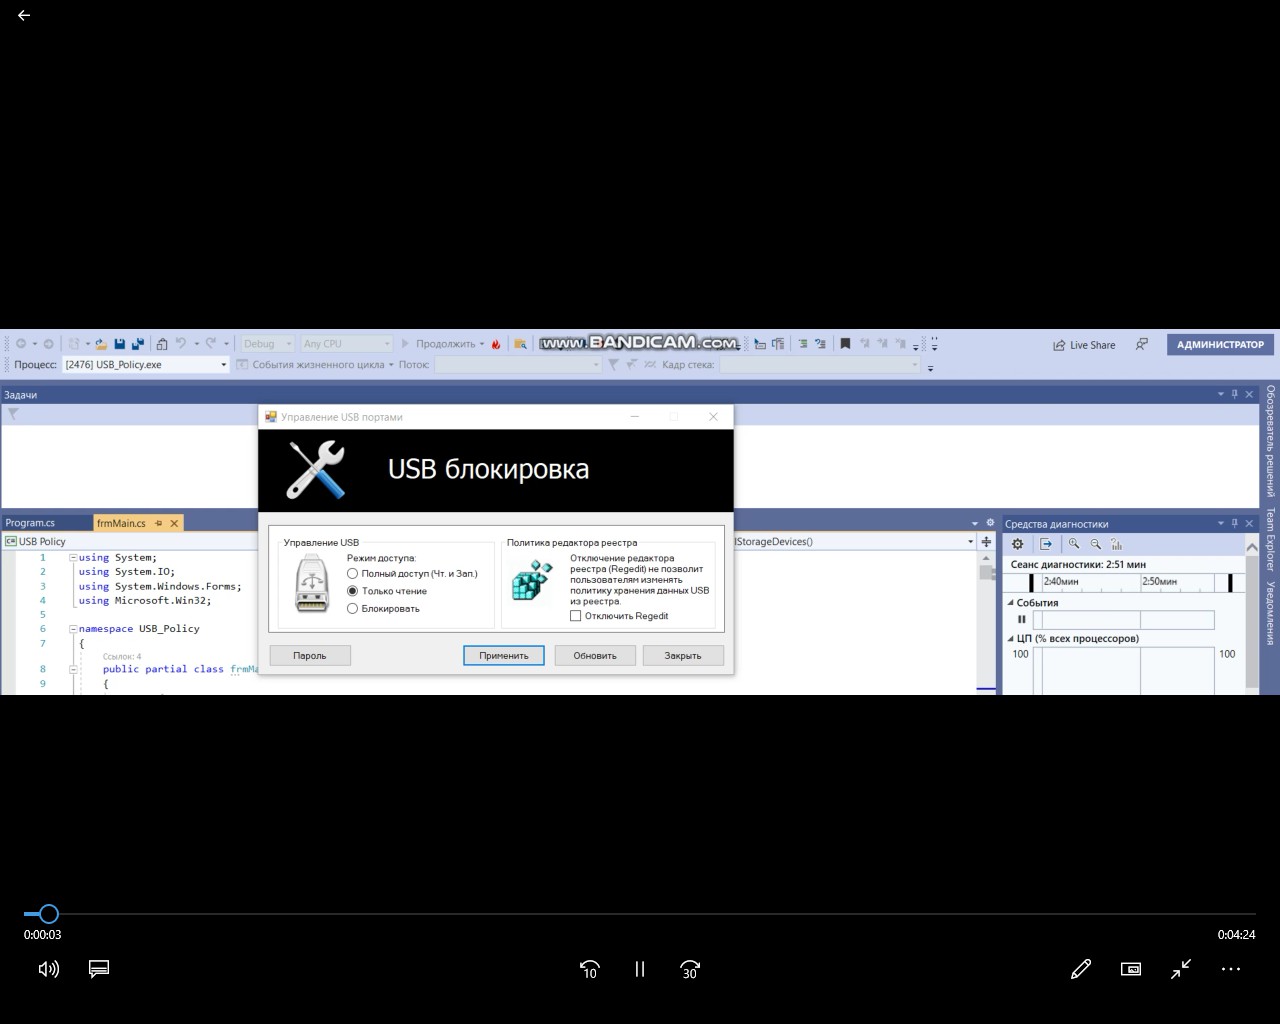The height and width of the screenshot is (1024, 1280).
Task: Click the 2:40мин diagnostics timeline mark
Action: tap(1061, 581)
